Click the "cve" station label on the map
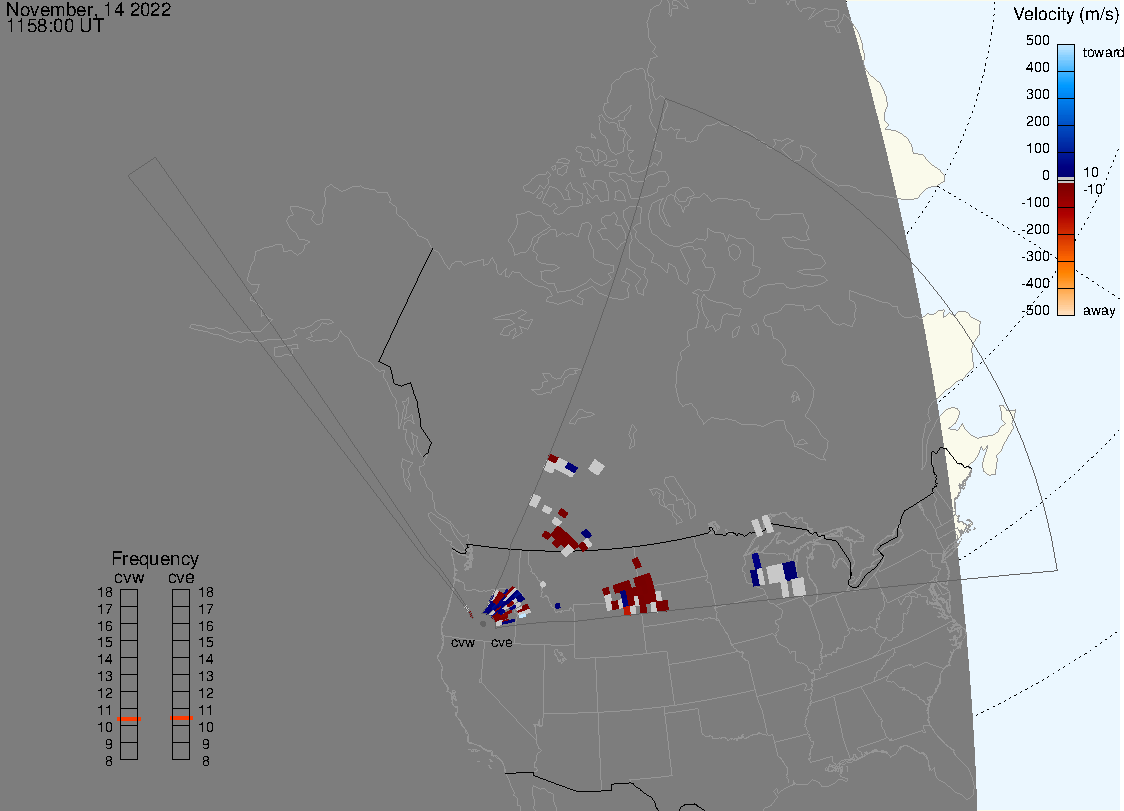 tap(502, 642)
